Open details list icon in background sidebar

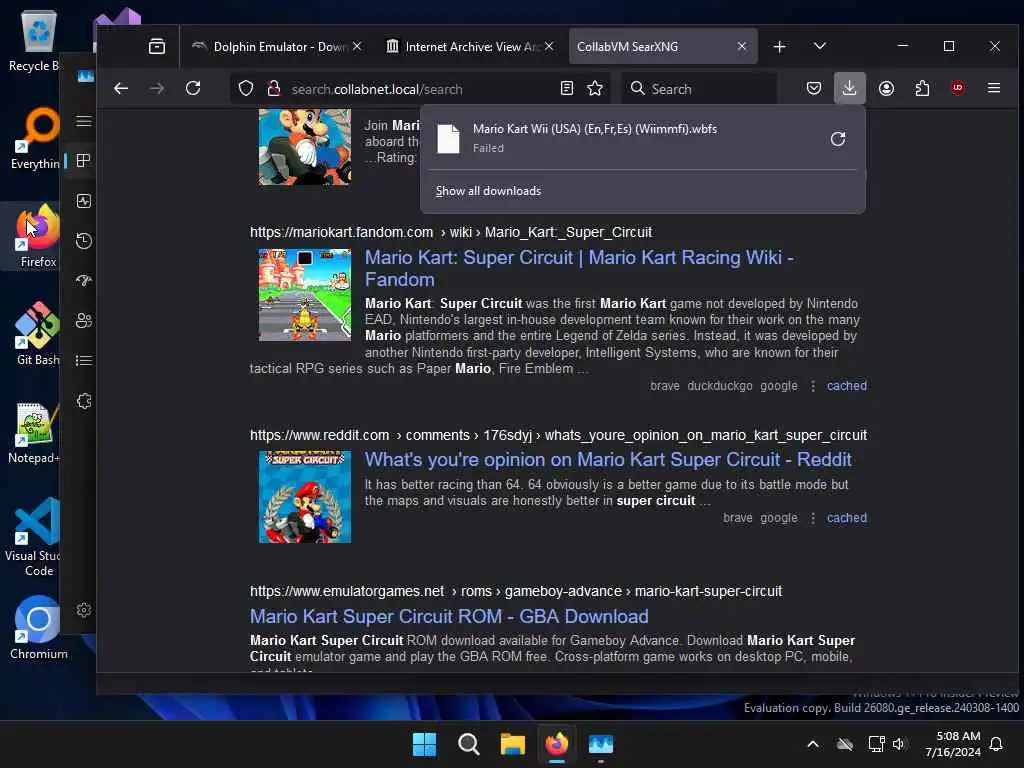84,360
